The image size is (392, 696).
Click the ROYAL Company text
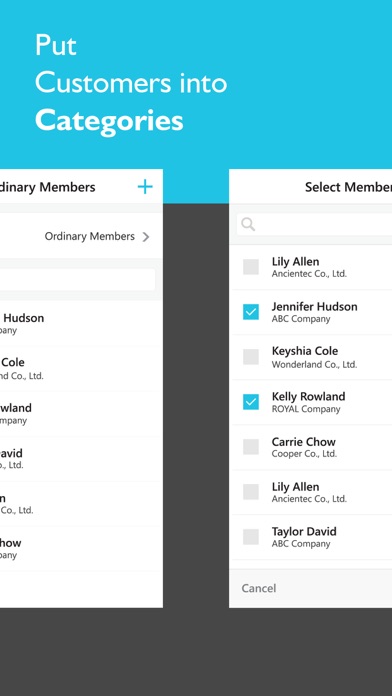(306, 409)
